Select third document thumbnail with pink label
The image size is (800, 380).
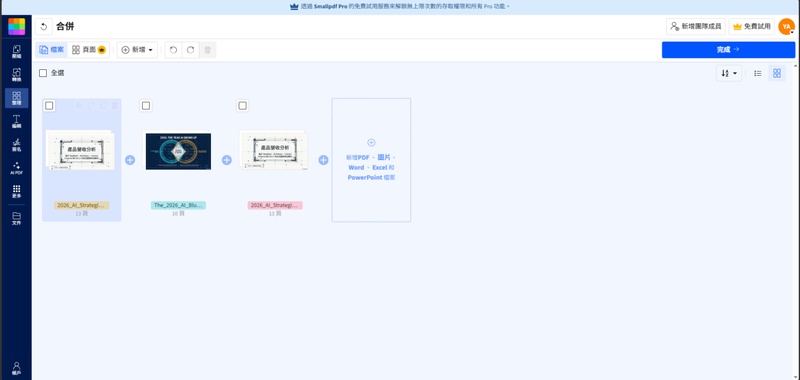[x=274, y=150]
